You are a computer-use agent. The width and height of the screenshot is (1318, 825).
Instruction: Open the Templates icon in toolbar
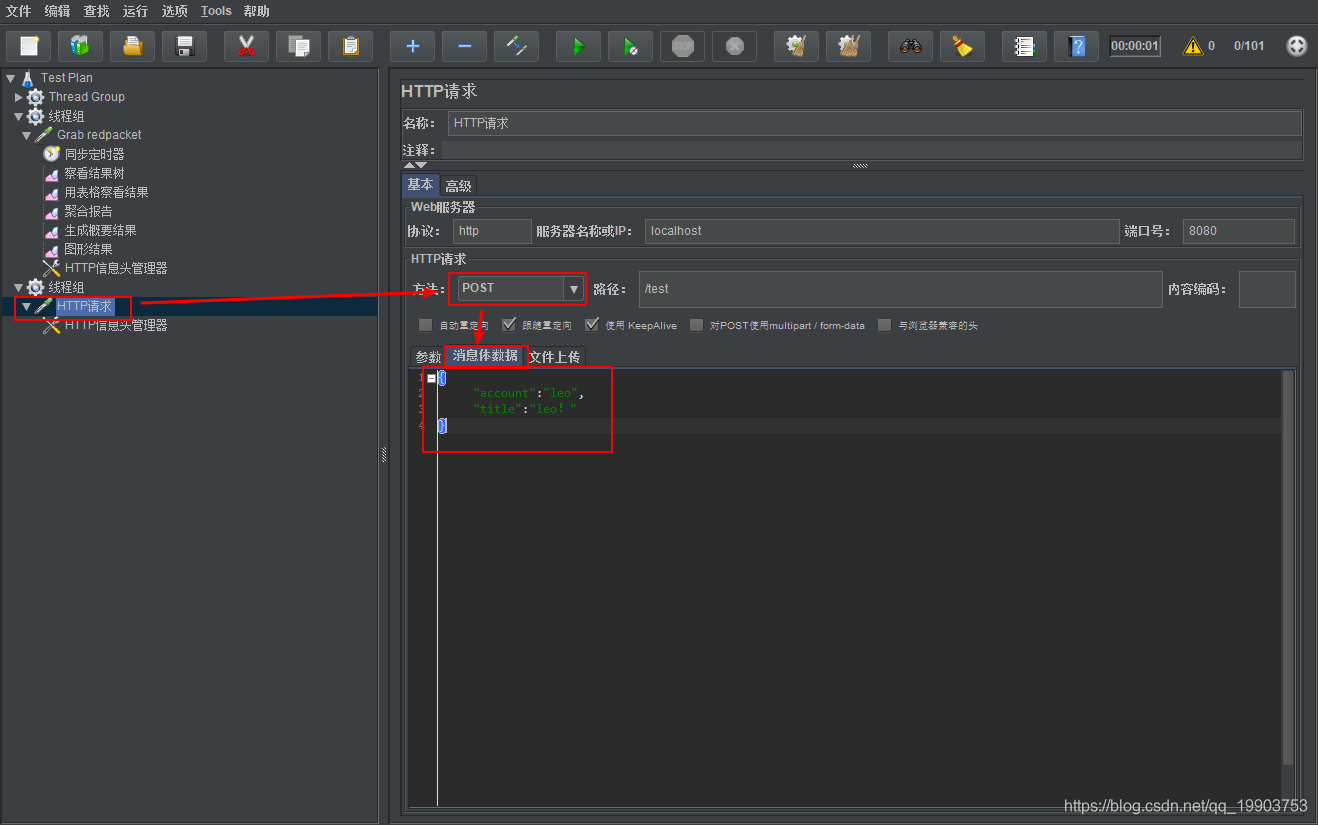80,46
